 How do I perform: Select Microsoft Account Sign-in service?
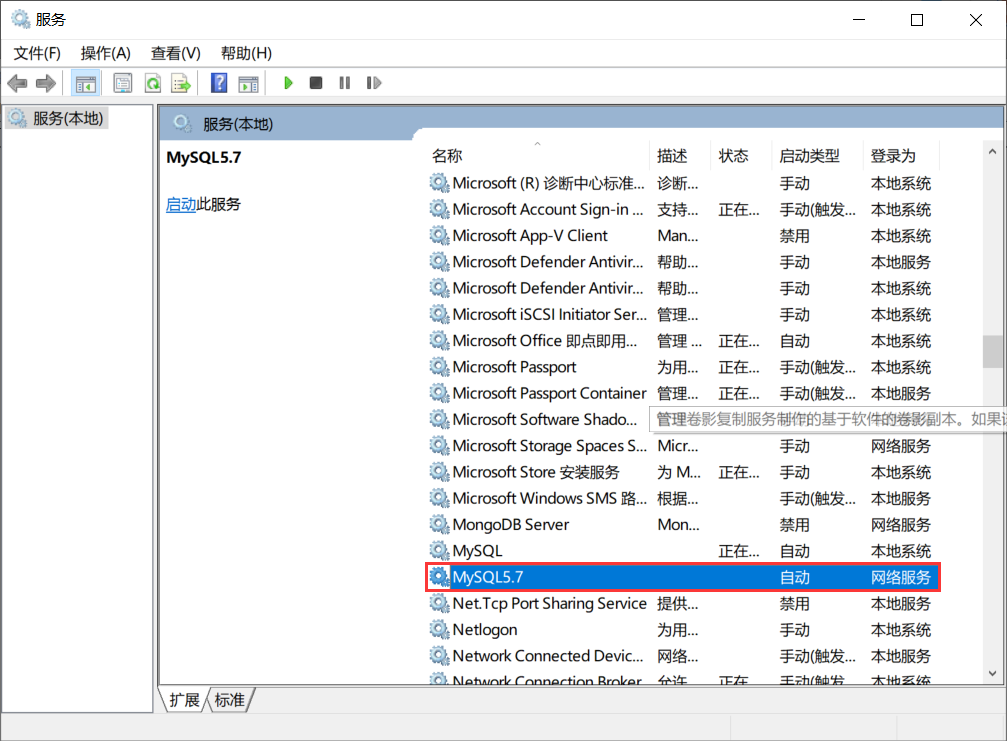coord(683,209)
